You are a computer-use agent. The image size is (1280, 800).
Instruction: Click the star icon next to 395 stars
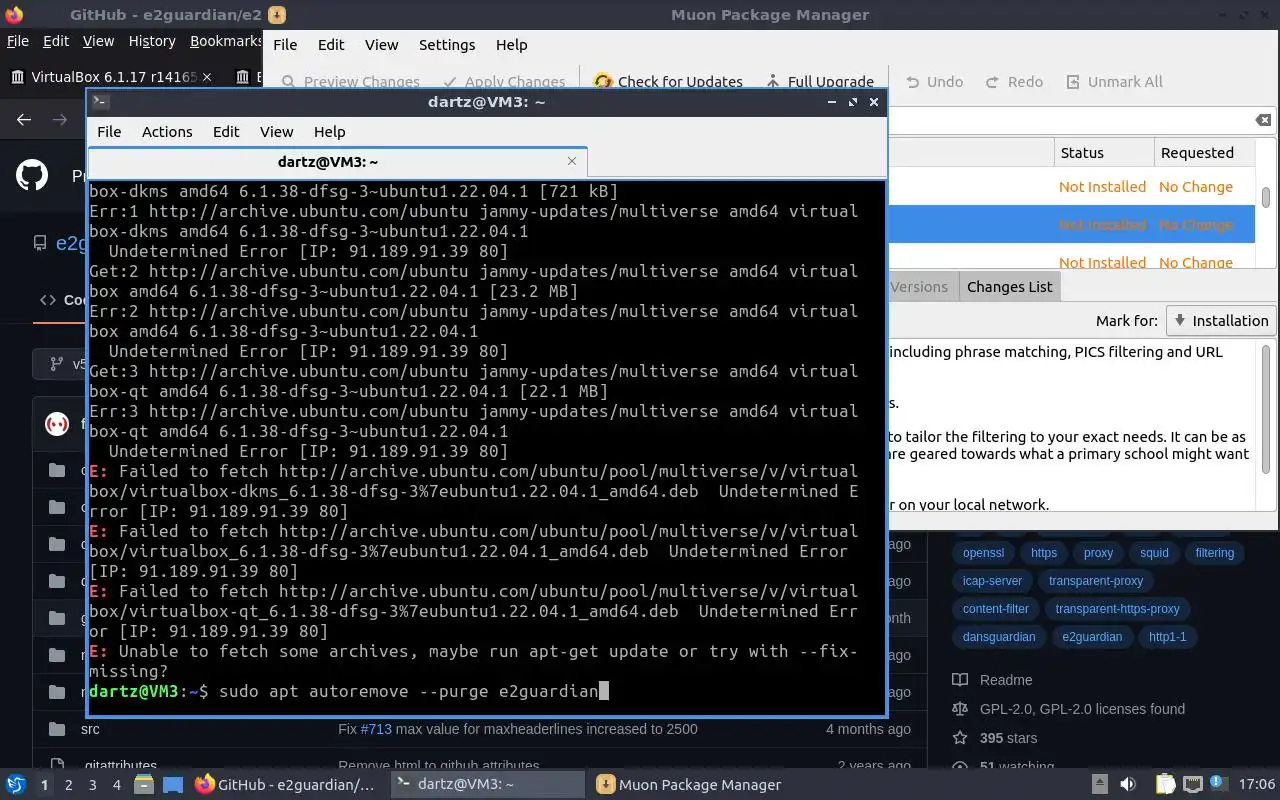(960, 738)
